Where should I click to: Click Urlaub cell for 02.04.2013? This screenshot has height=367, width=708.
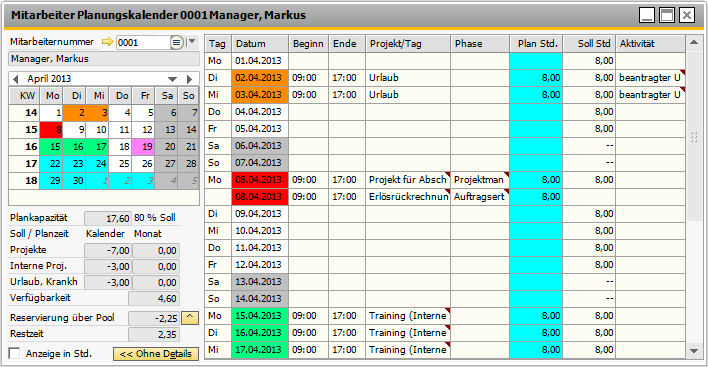coord(408,78)
